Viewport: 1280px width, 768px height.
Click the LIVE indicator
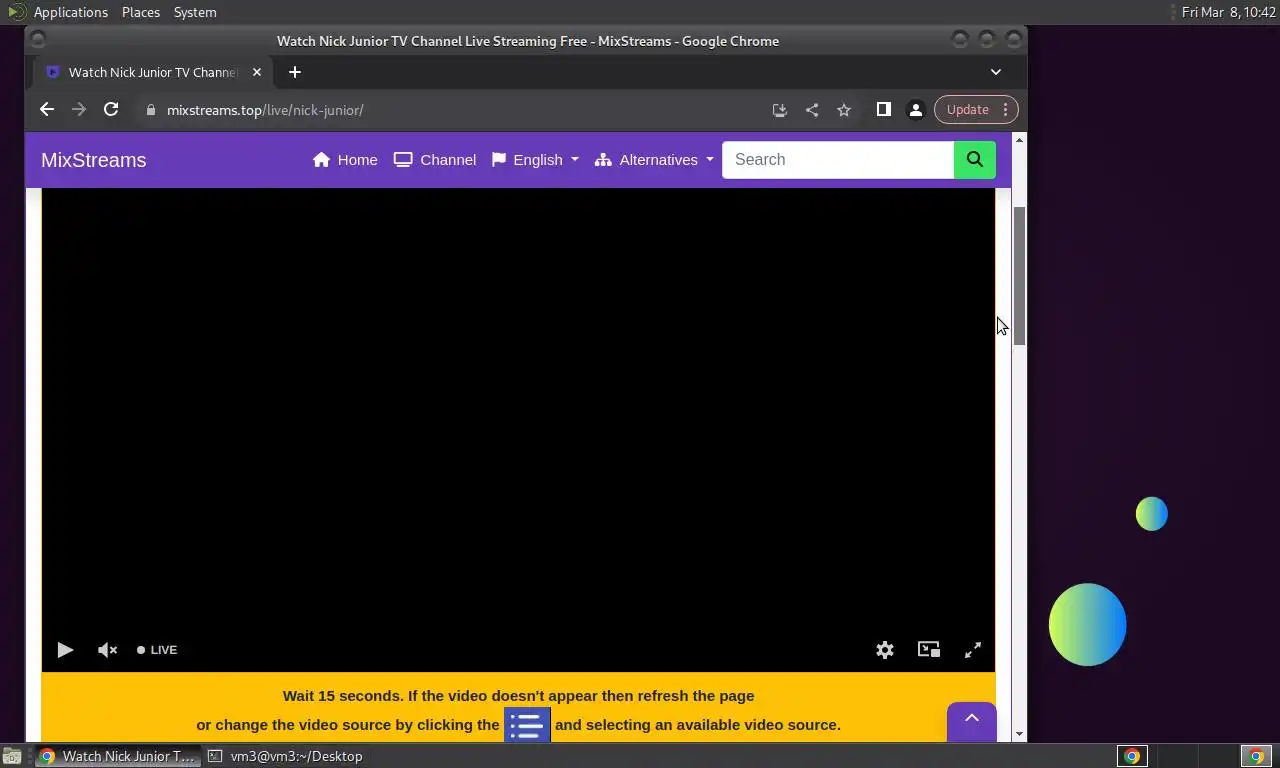pos(157,650)
